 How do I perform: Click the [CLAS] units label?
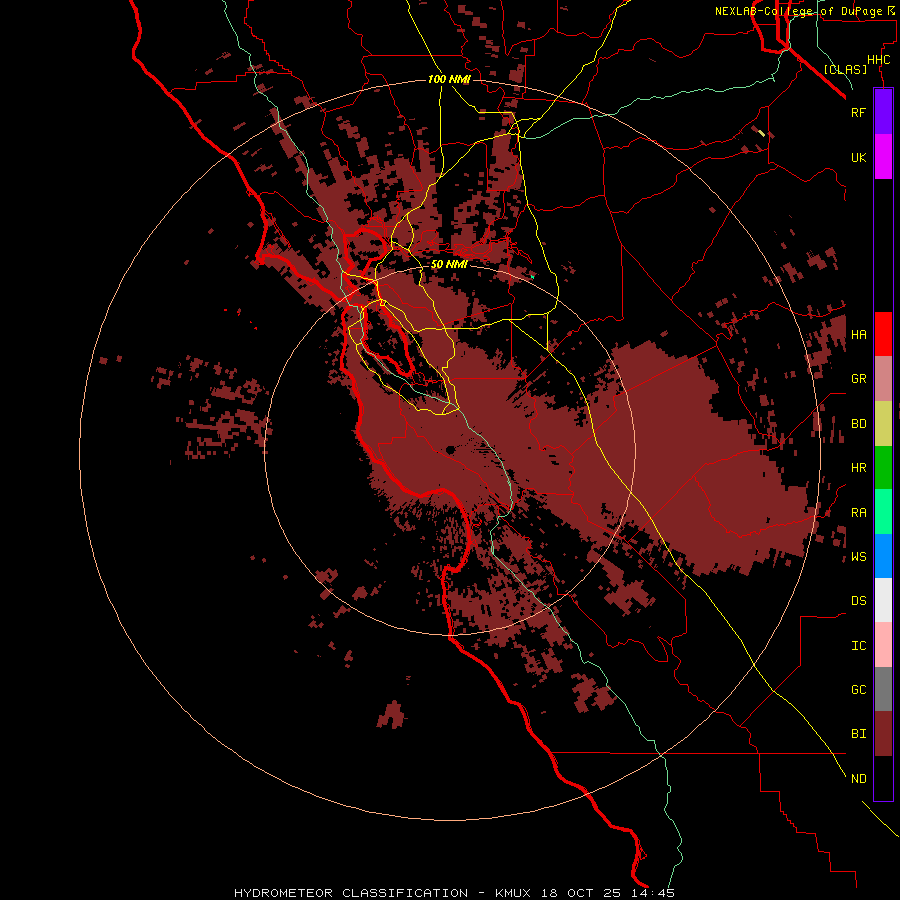point(845,69)
